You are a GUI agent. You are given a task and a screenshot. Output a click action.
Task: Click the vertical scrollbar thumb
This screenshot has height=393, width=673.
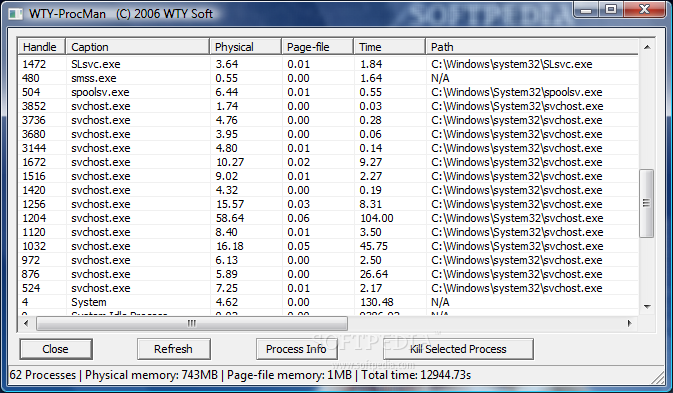point(646,203)
